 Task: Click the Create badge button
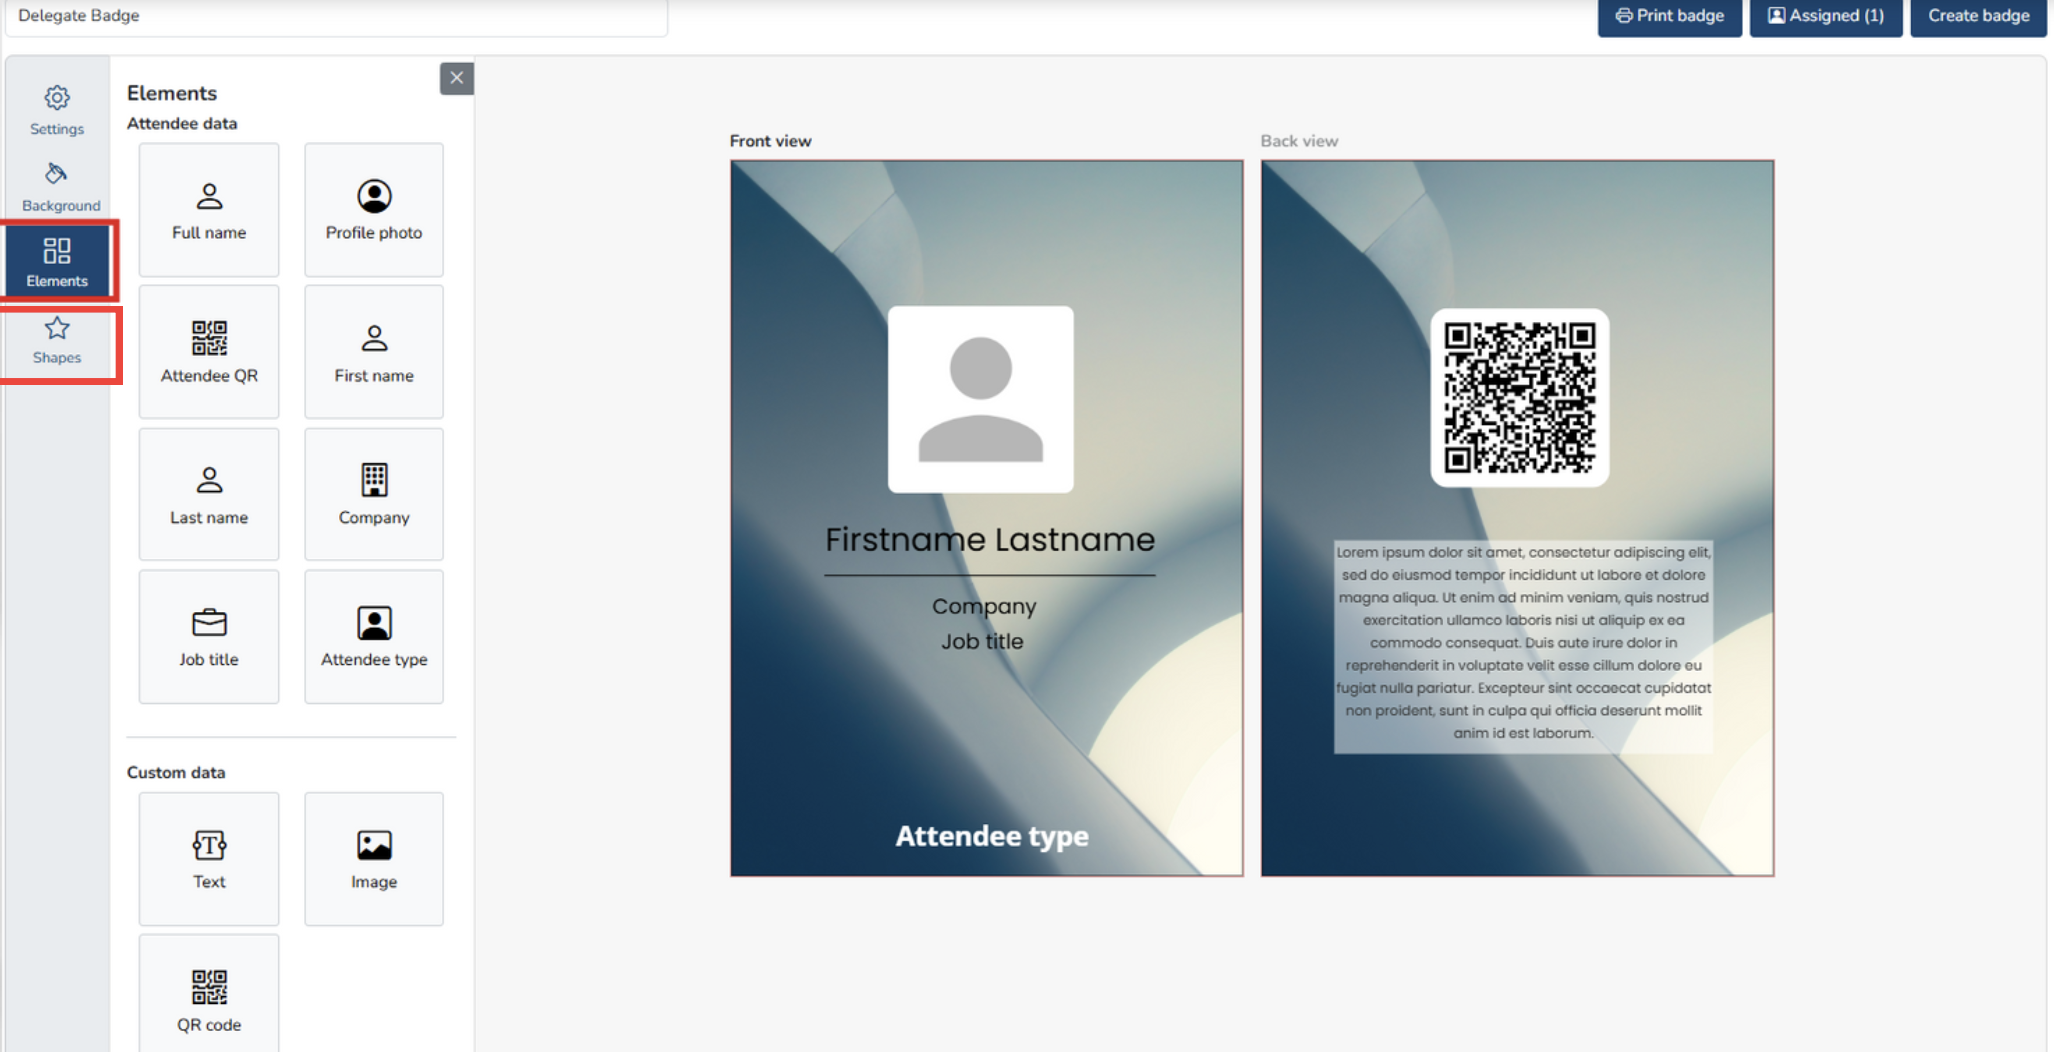[1977, 16]
